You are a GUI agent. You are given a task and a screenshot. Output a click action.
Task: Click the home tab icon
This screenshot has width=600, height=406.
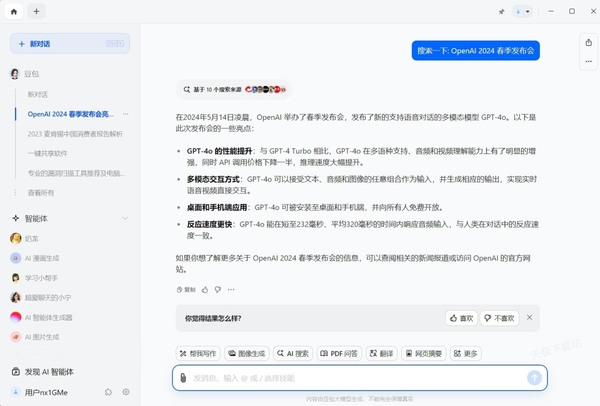click(14, 12)
